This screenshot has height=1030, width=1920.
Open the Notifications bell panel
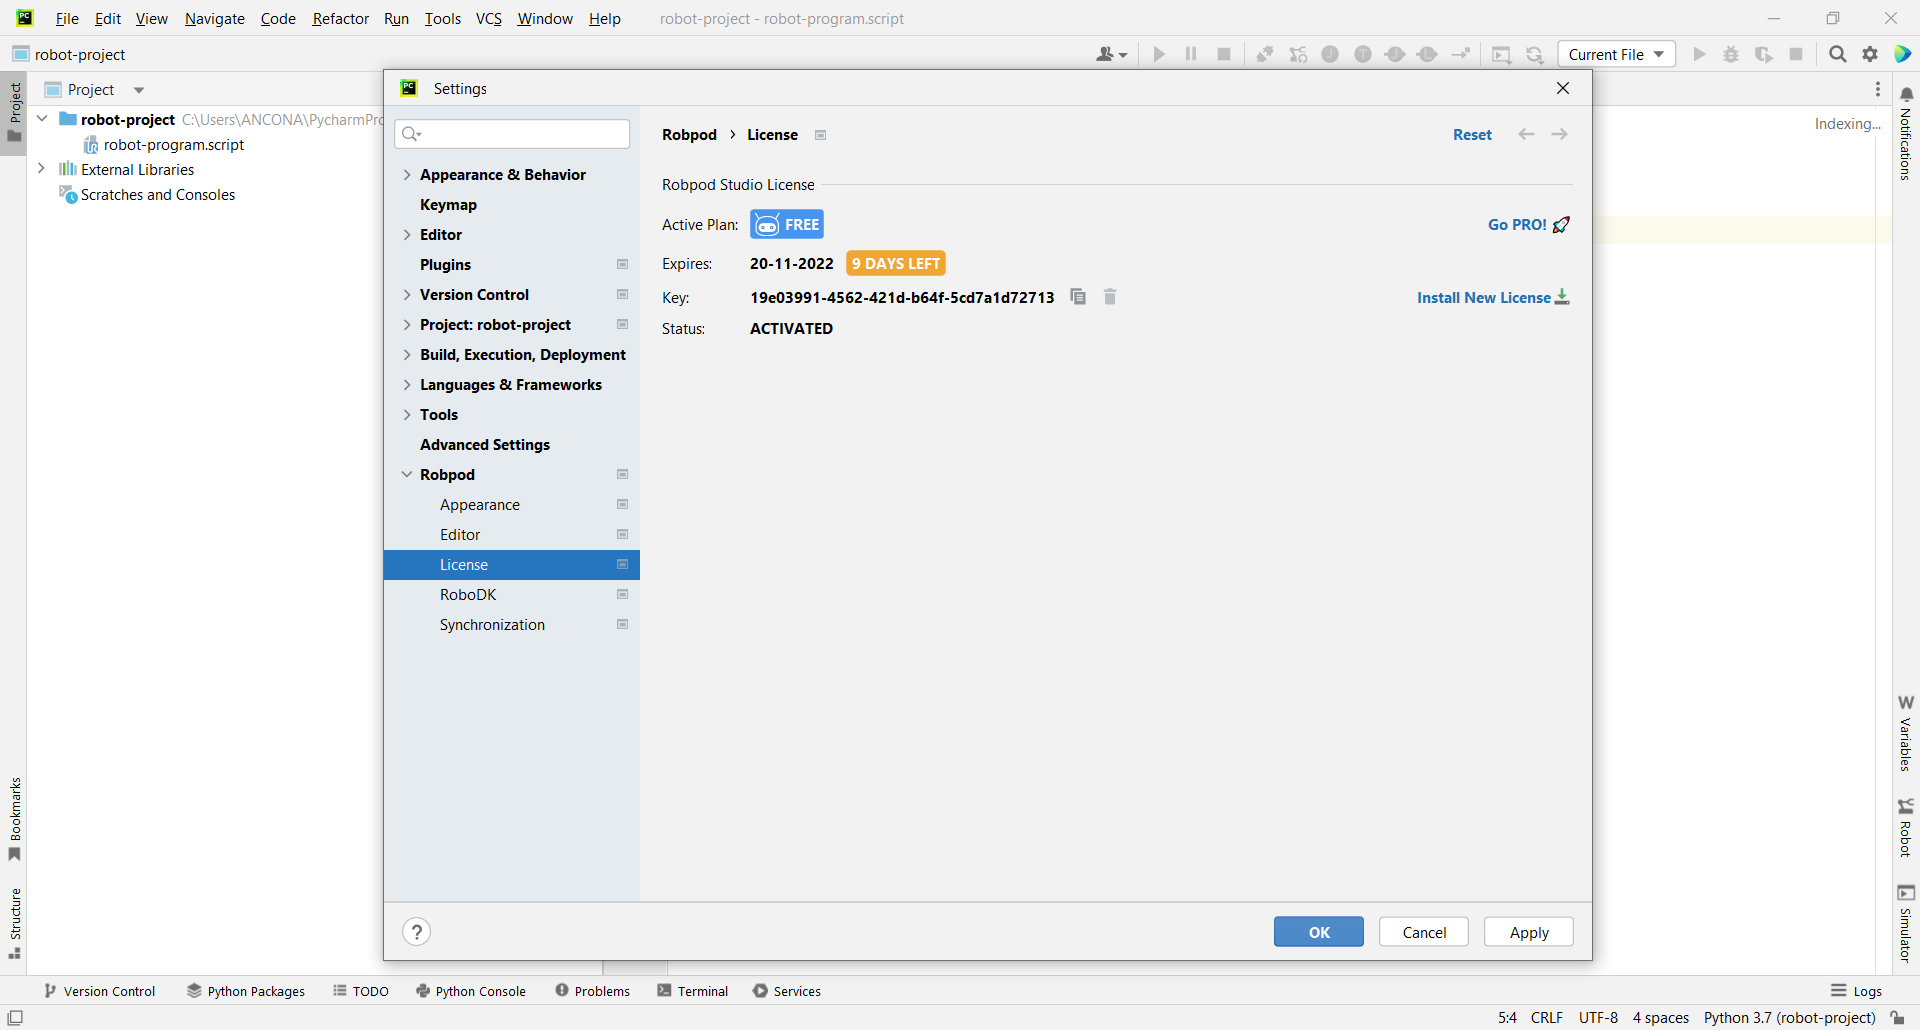click(x=1906, y=94)
